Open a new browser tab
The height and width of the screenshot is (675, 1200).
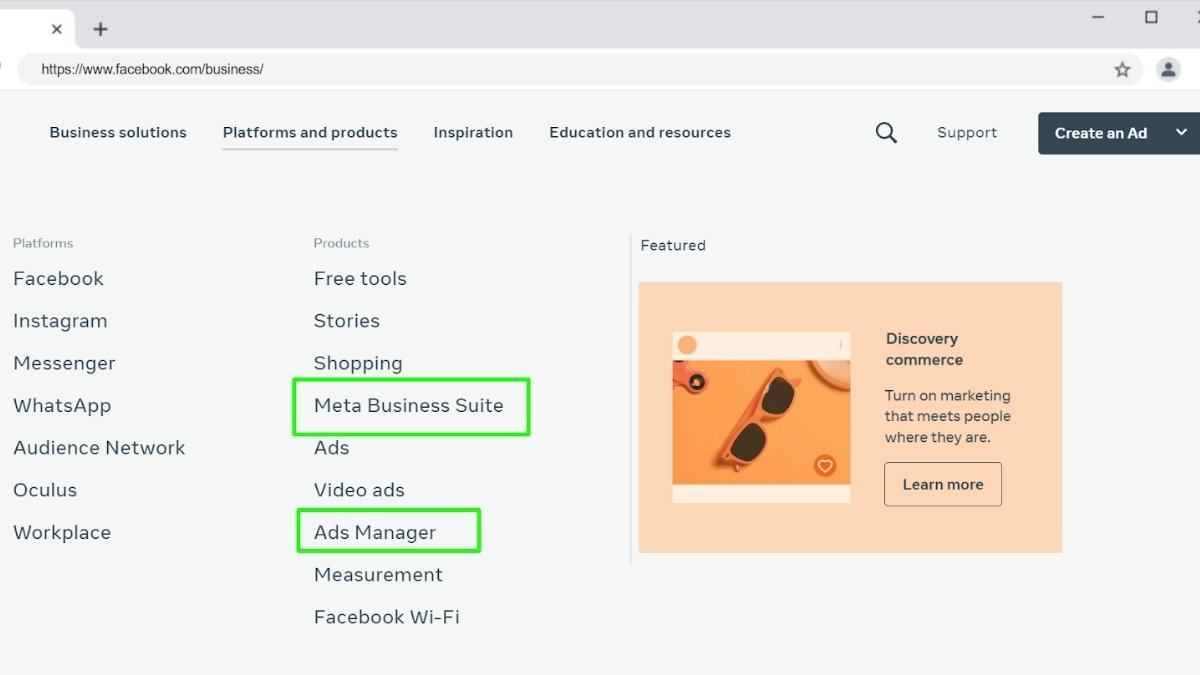pos(100,29)
